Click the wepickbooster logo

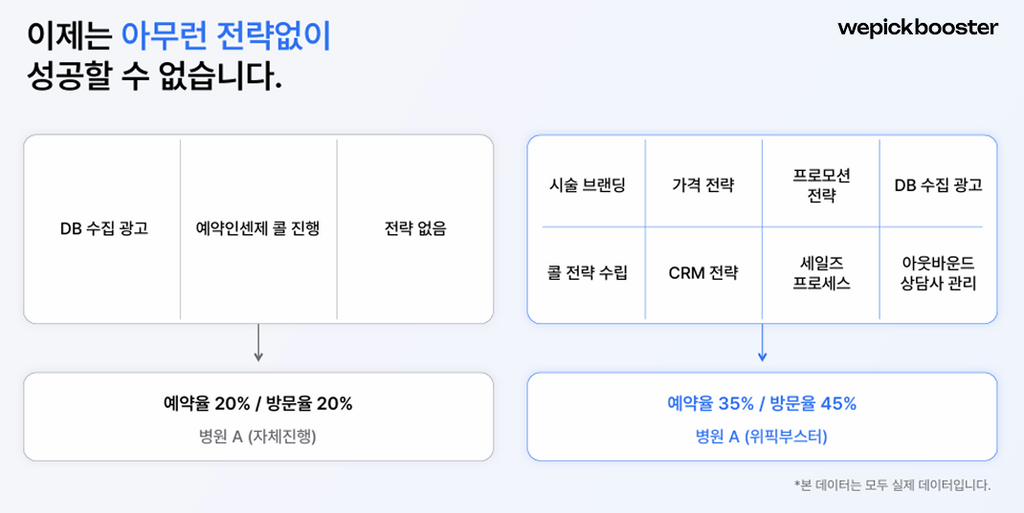coord(918,27)
